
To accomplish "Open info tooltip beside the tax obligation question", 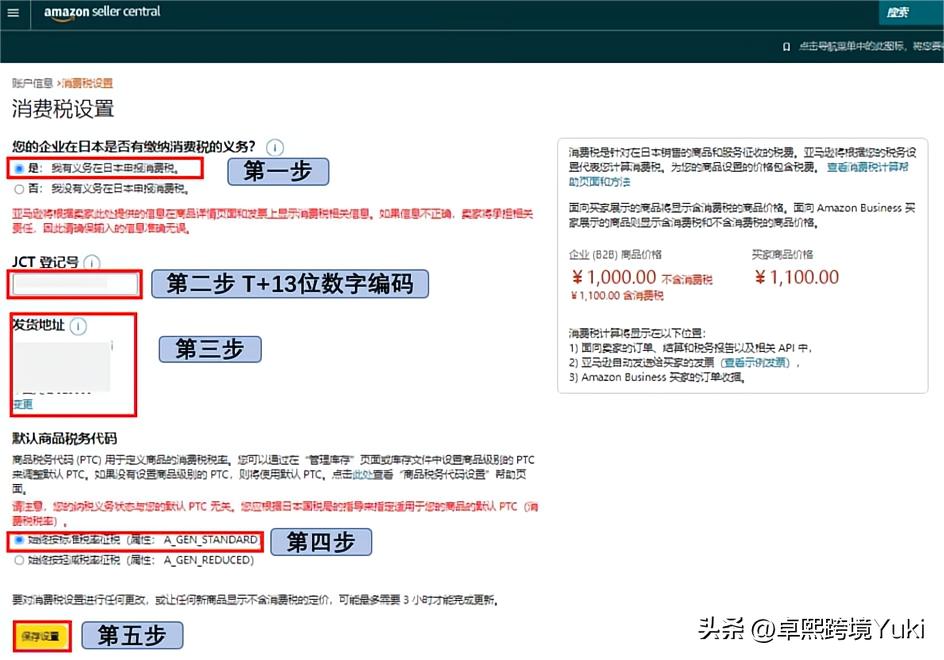I will pyautogui.click(x=274, y=146).
